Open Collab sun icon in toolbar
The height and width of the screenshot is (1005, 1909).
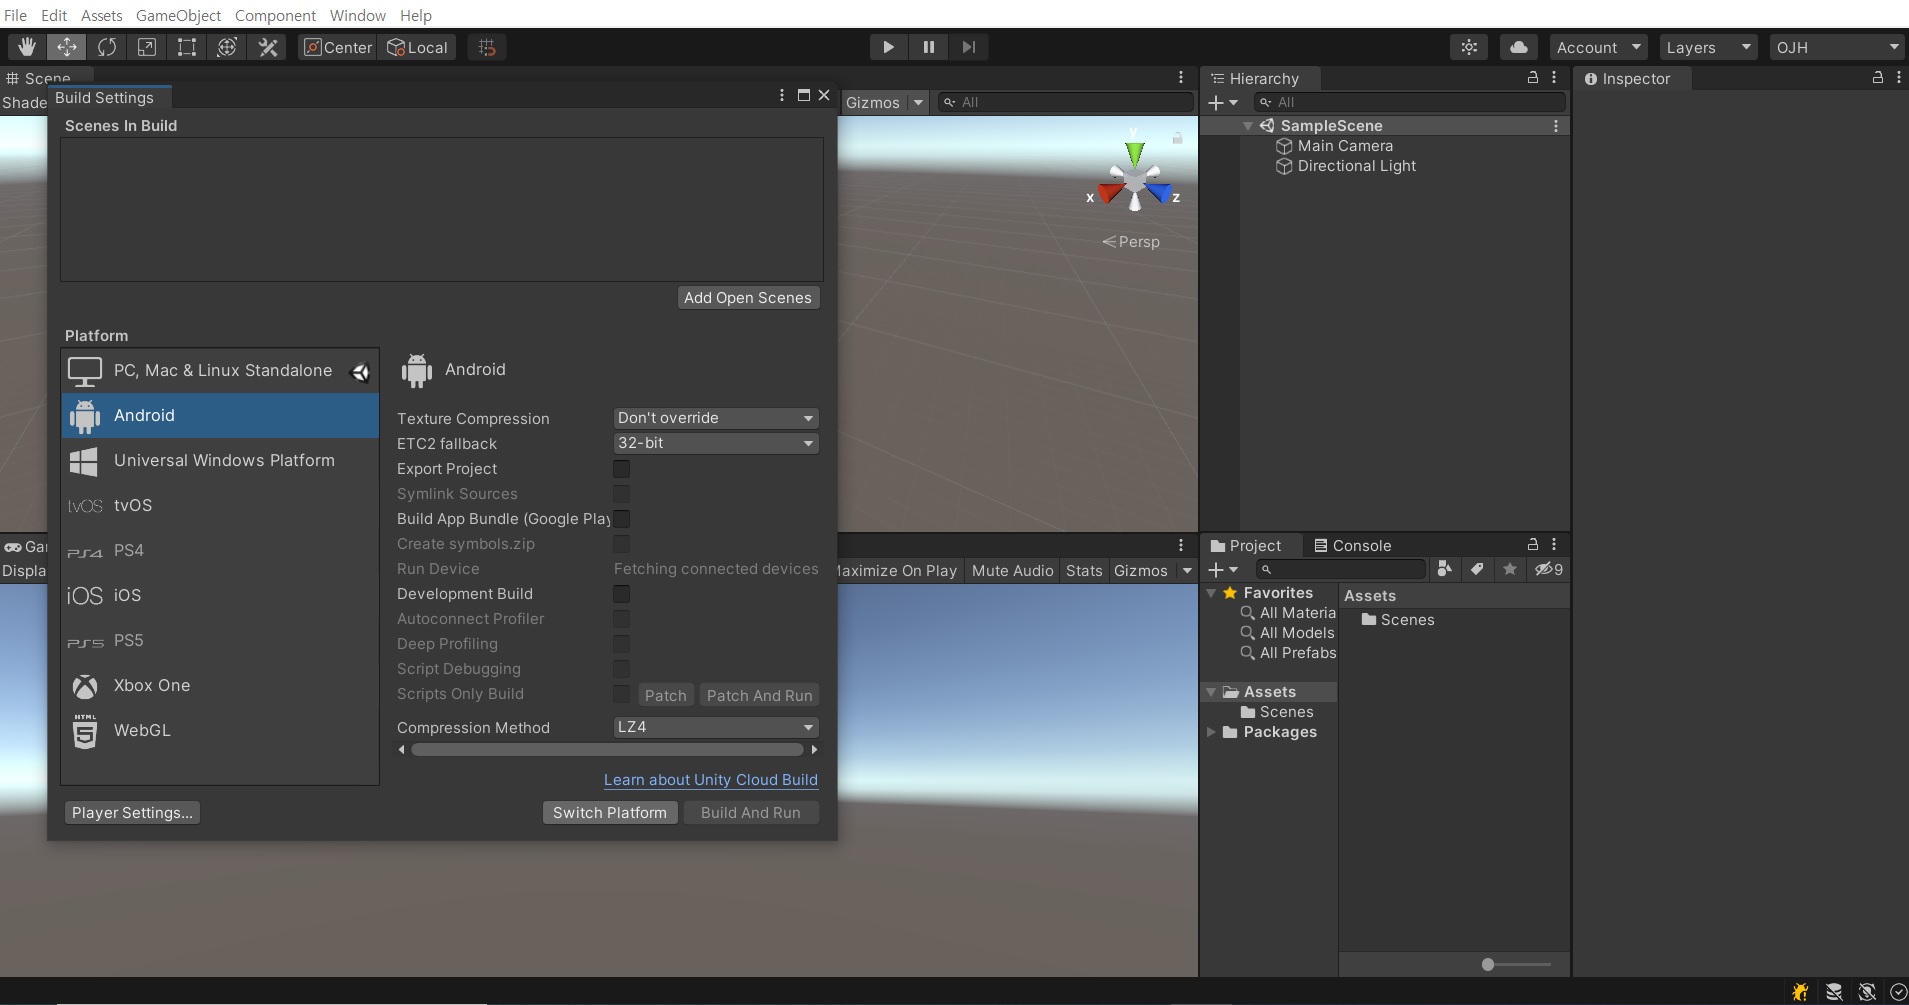(x=1469, y=47)
